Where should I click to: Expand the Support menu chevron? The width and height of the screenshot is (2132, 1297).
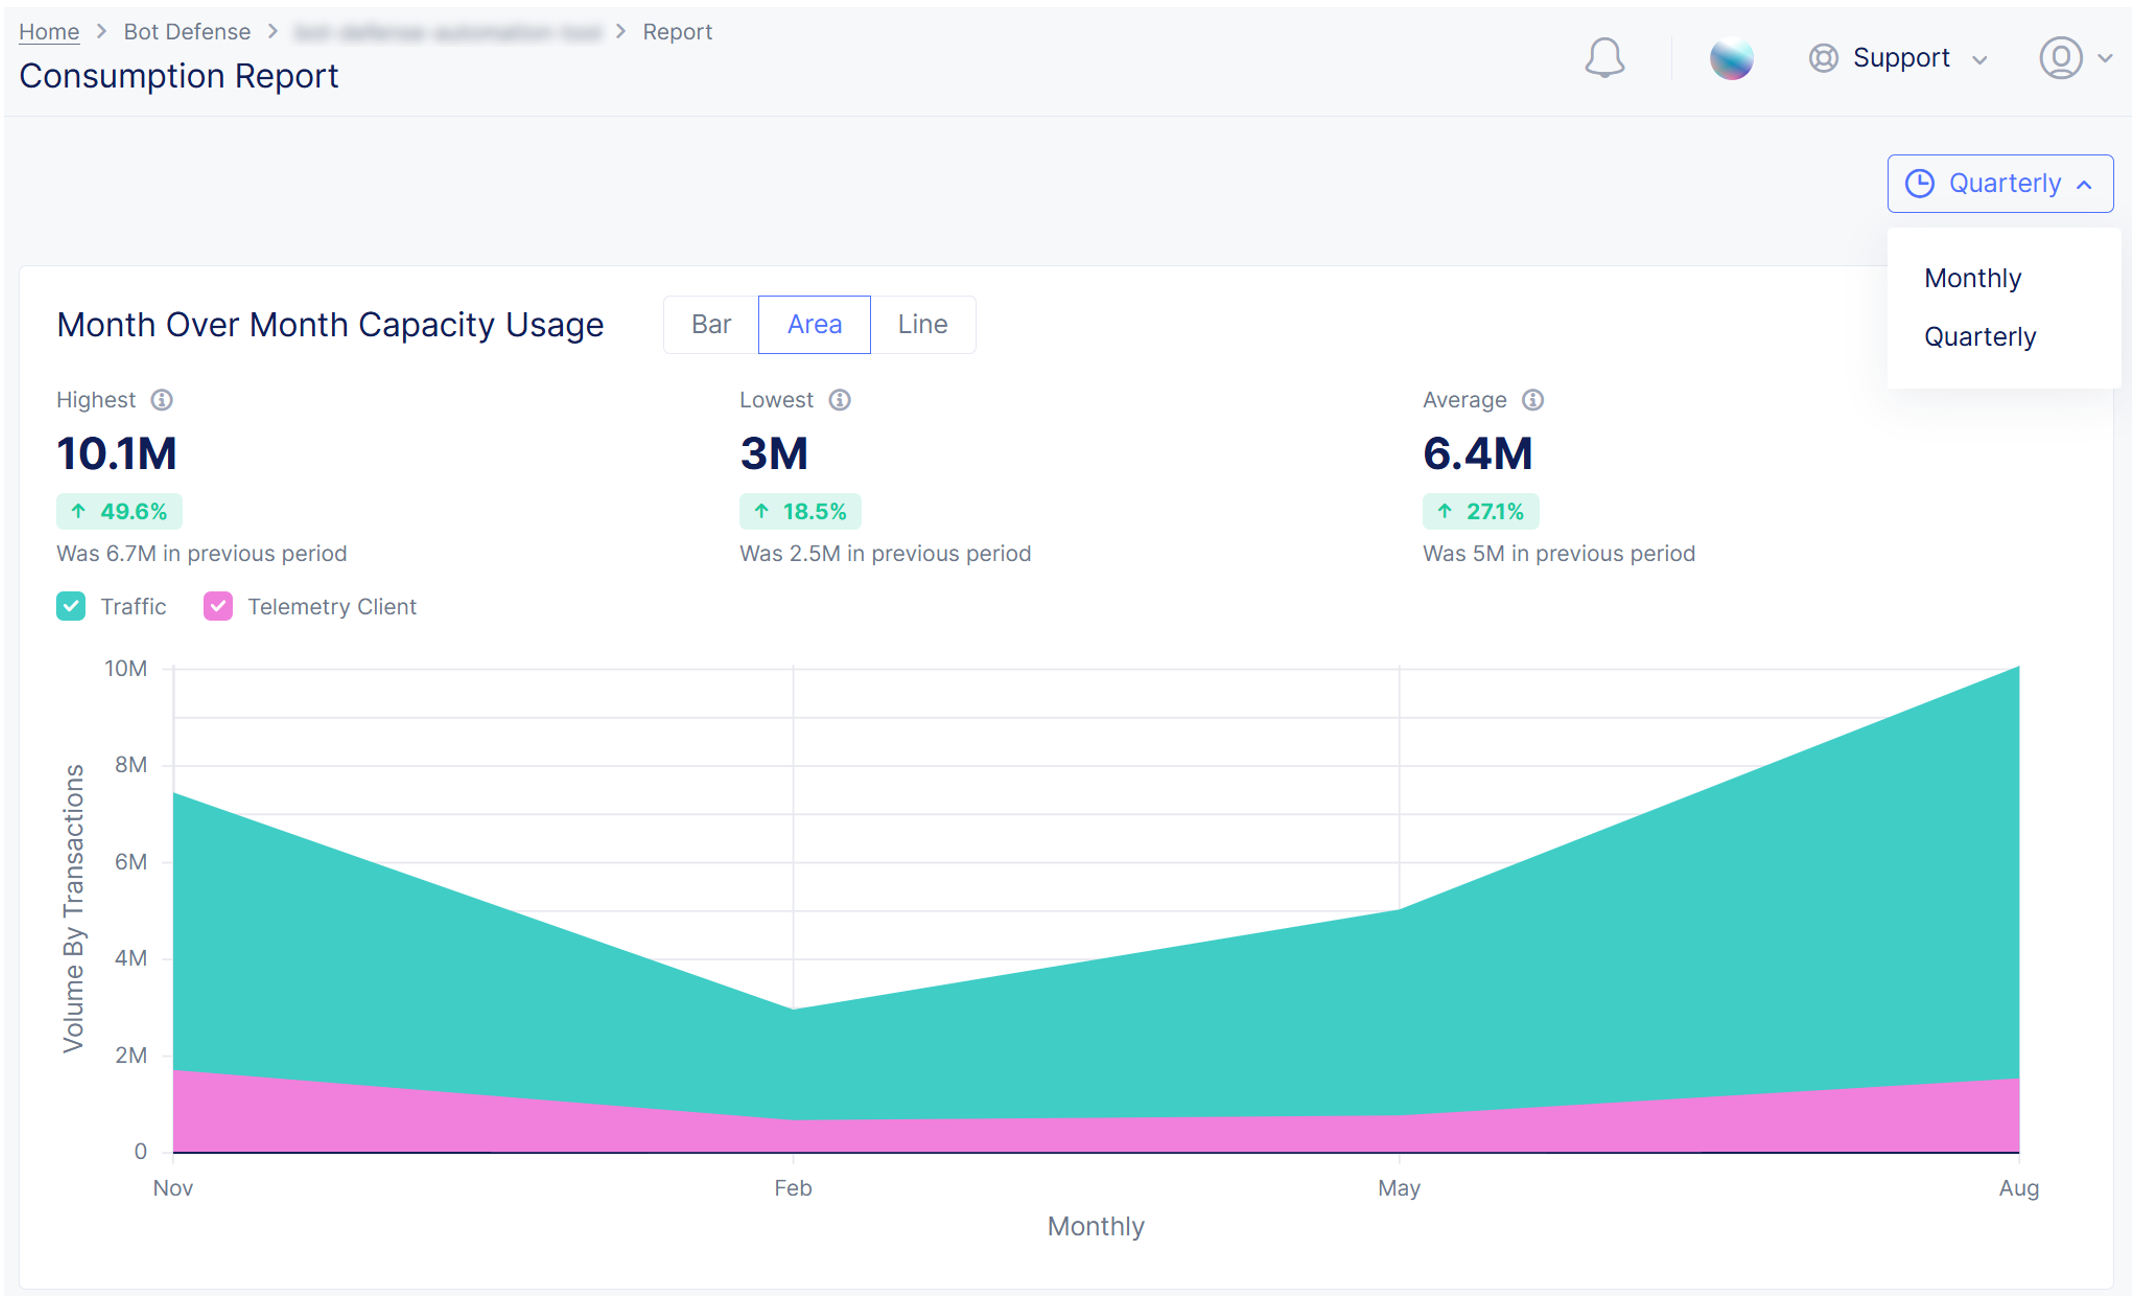click(x=1979, y=60)
